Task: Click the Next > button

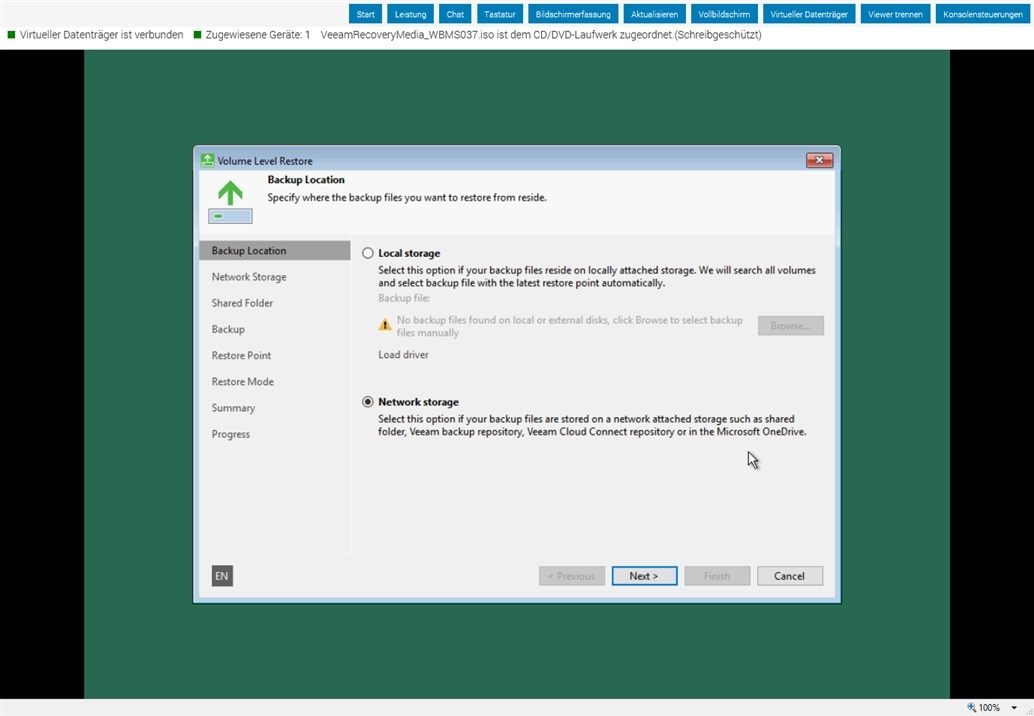Action: pos(644,576)
